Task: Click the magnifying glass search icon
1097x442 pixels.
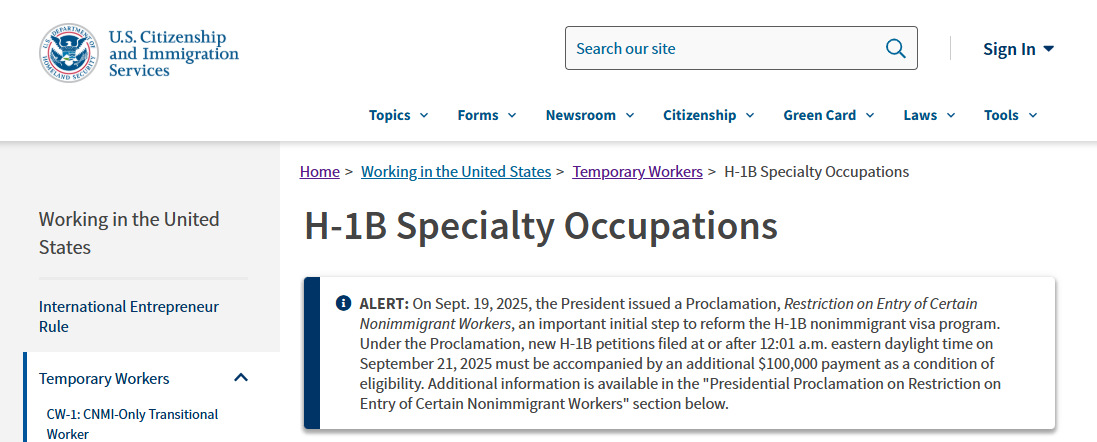Action: click(x=895, y=48)
